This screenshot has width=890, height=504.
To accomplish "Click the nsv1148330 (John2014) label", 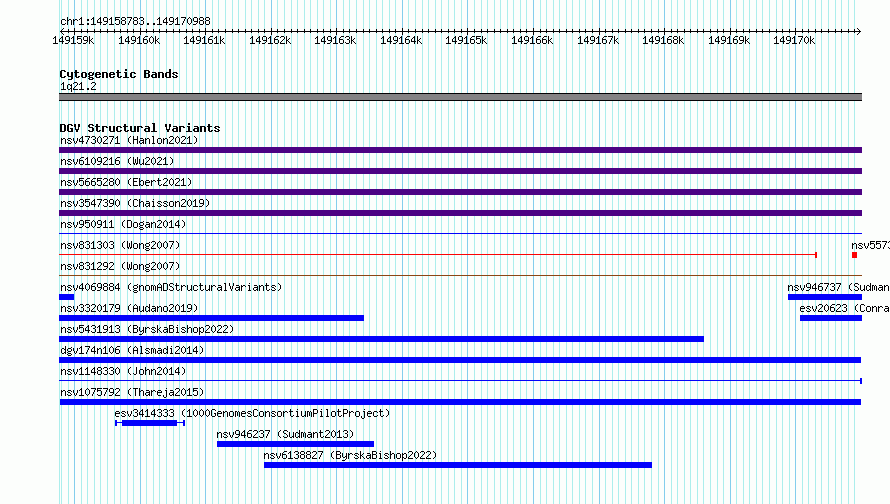I will coord(123,371).
